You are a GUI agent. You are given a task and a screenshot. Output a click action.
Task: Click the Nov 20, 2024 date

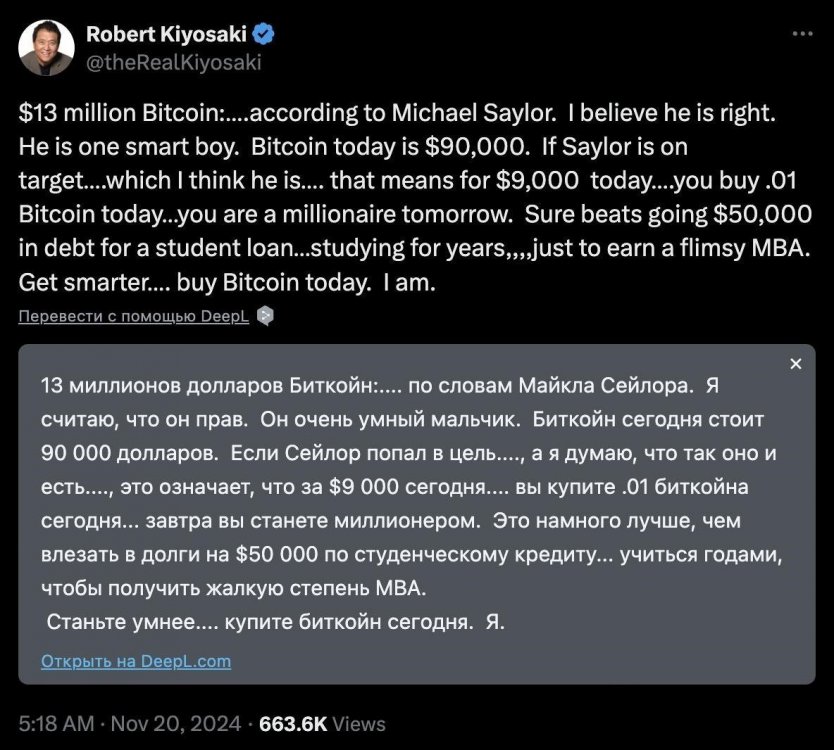(x=178, y=723)
